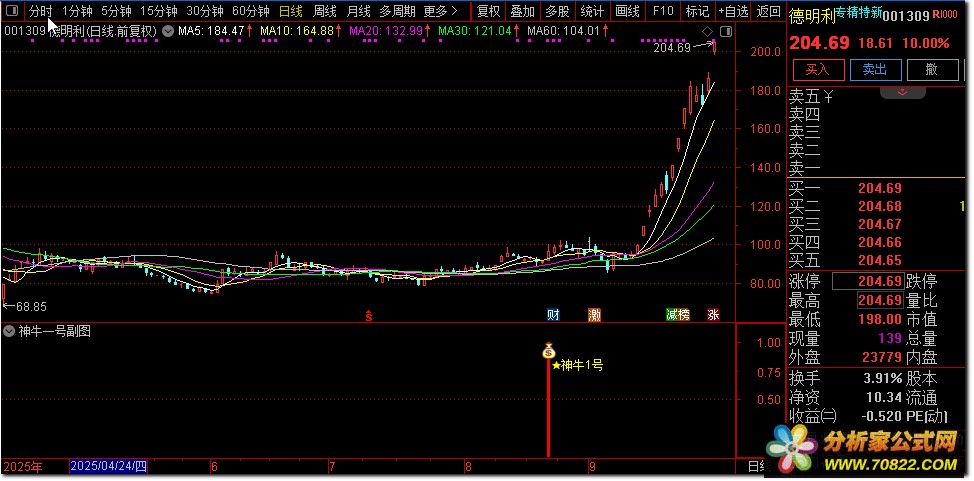
Task: Click the 2025/04/24/四 date field
Action: [x=109, y=466]
